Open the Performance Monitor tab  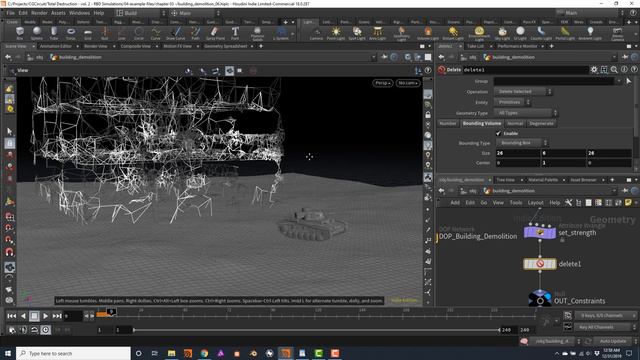pos(518,46)
